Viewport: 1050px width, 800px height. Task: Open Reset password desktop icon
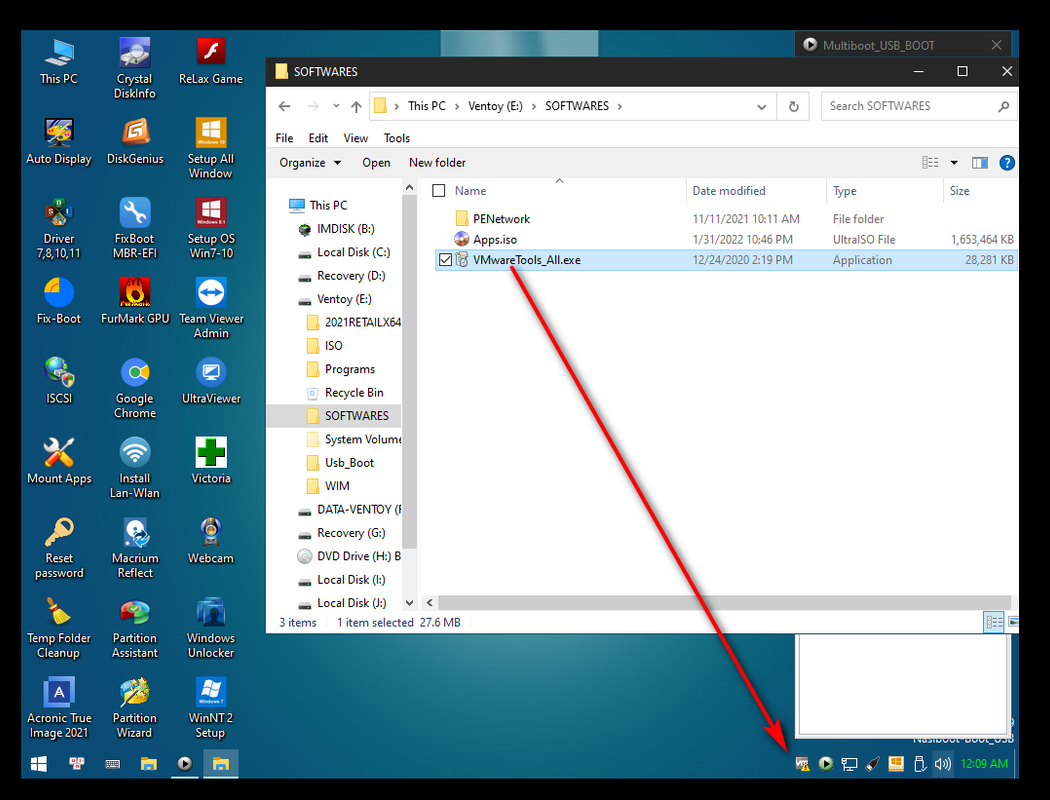[x=59, y=548]
